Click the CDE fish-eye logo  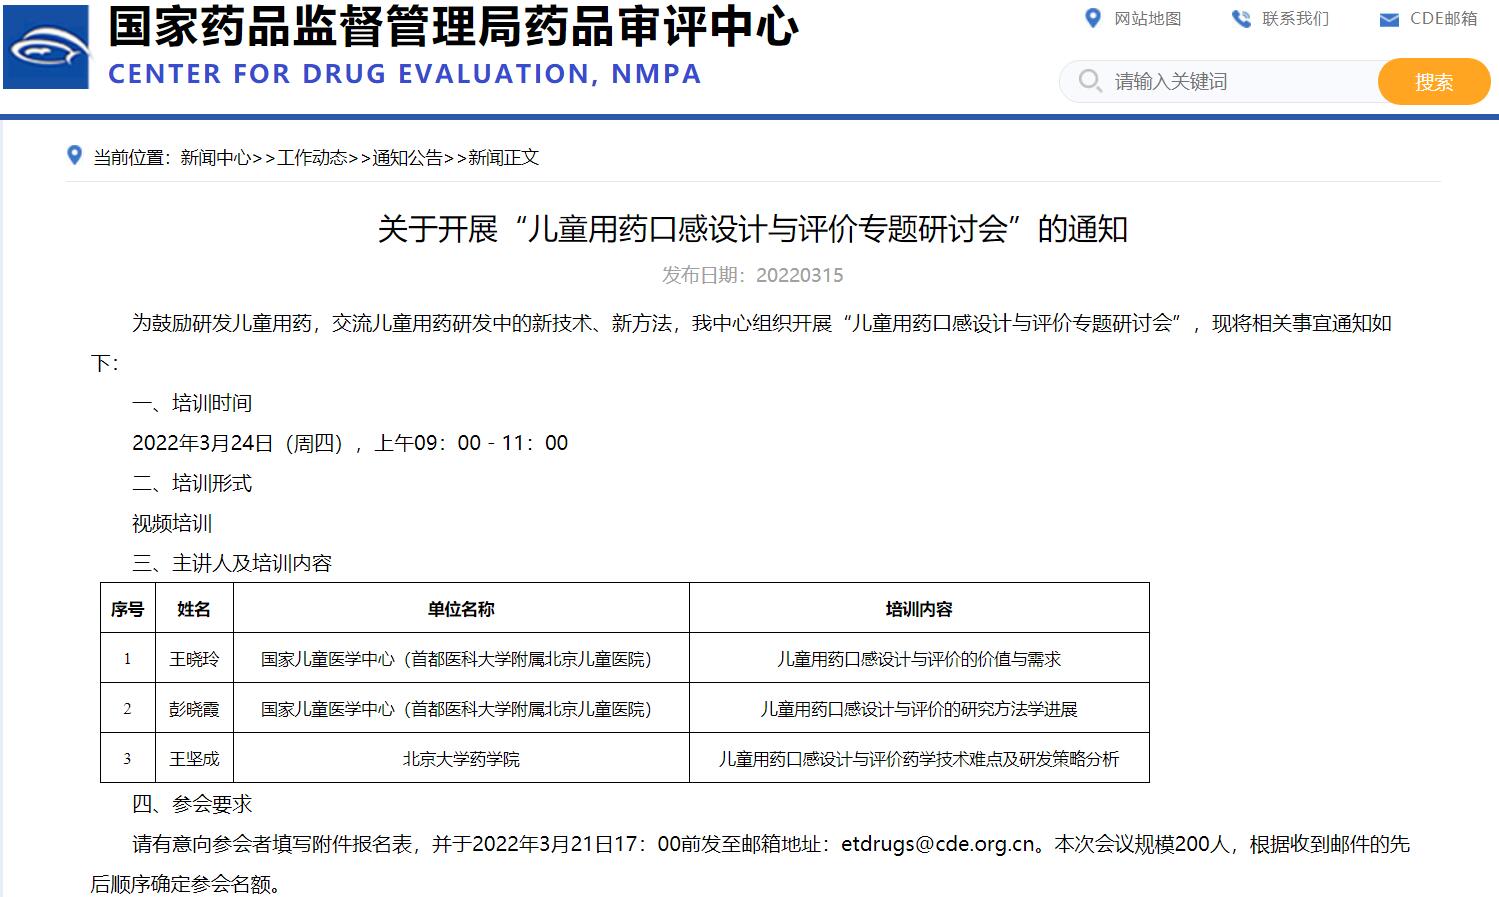[x=47, y=46]
